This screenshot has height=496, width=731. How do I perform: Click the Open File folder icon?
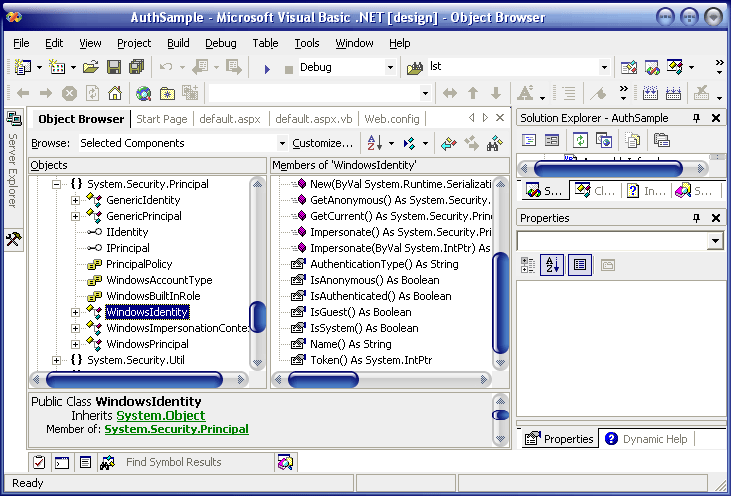pos(91,67)
